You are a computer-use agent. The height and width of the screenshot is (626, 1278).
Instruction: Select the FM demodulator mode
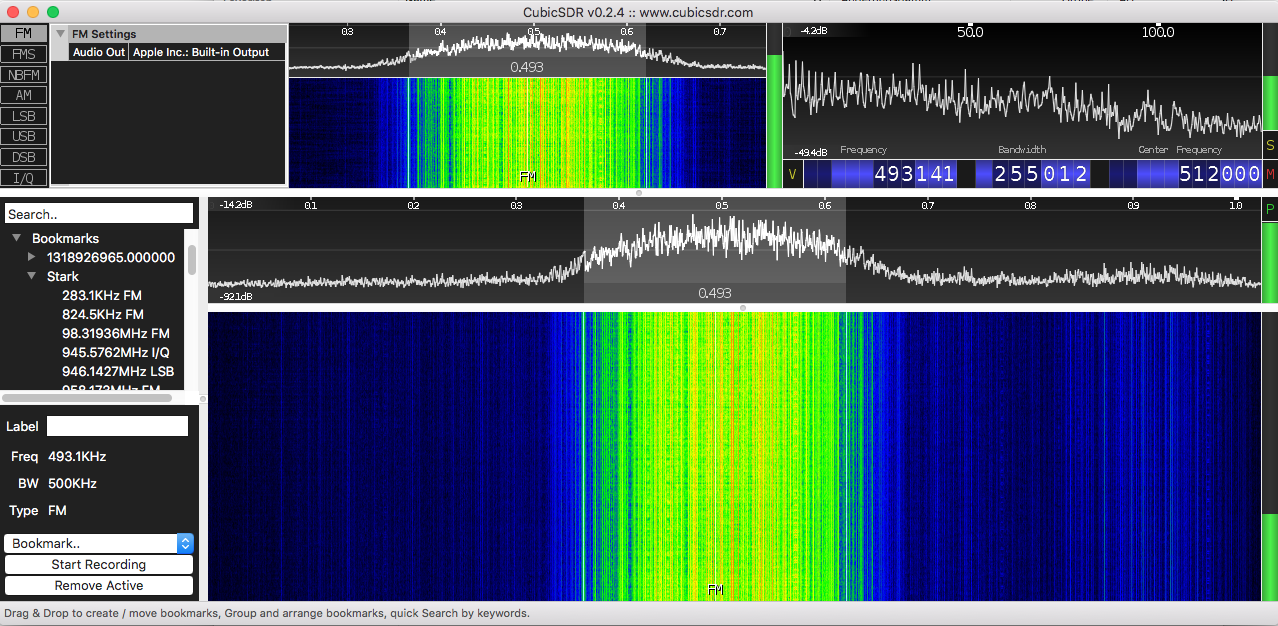coord(24,33)
